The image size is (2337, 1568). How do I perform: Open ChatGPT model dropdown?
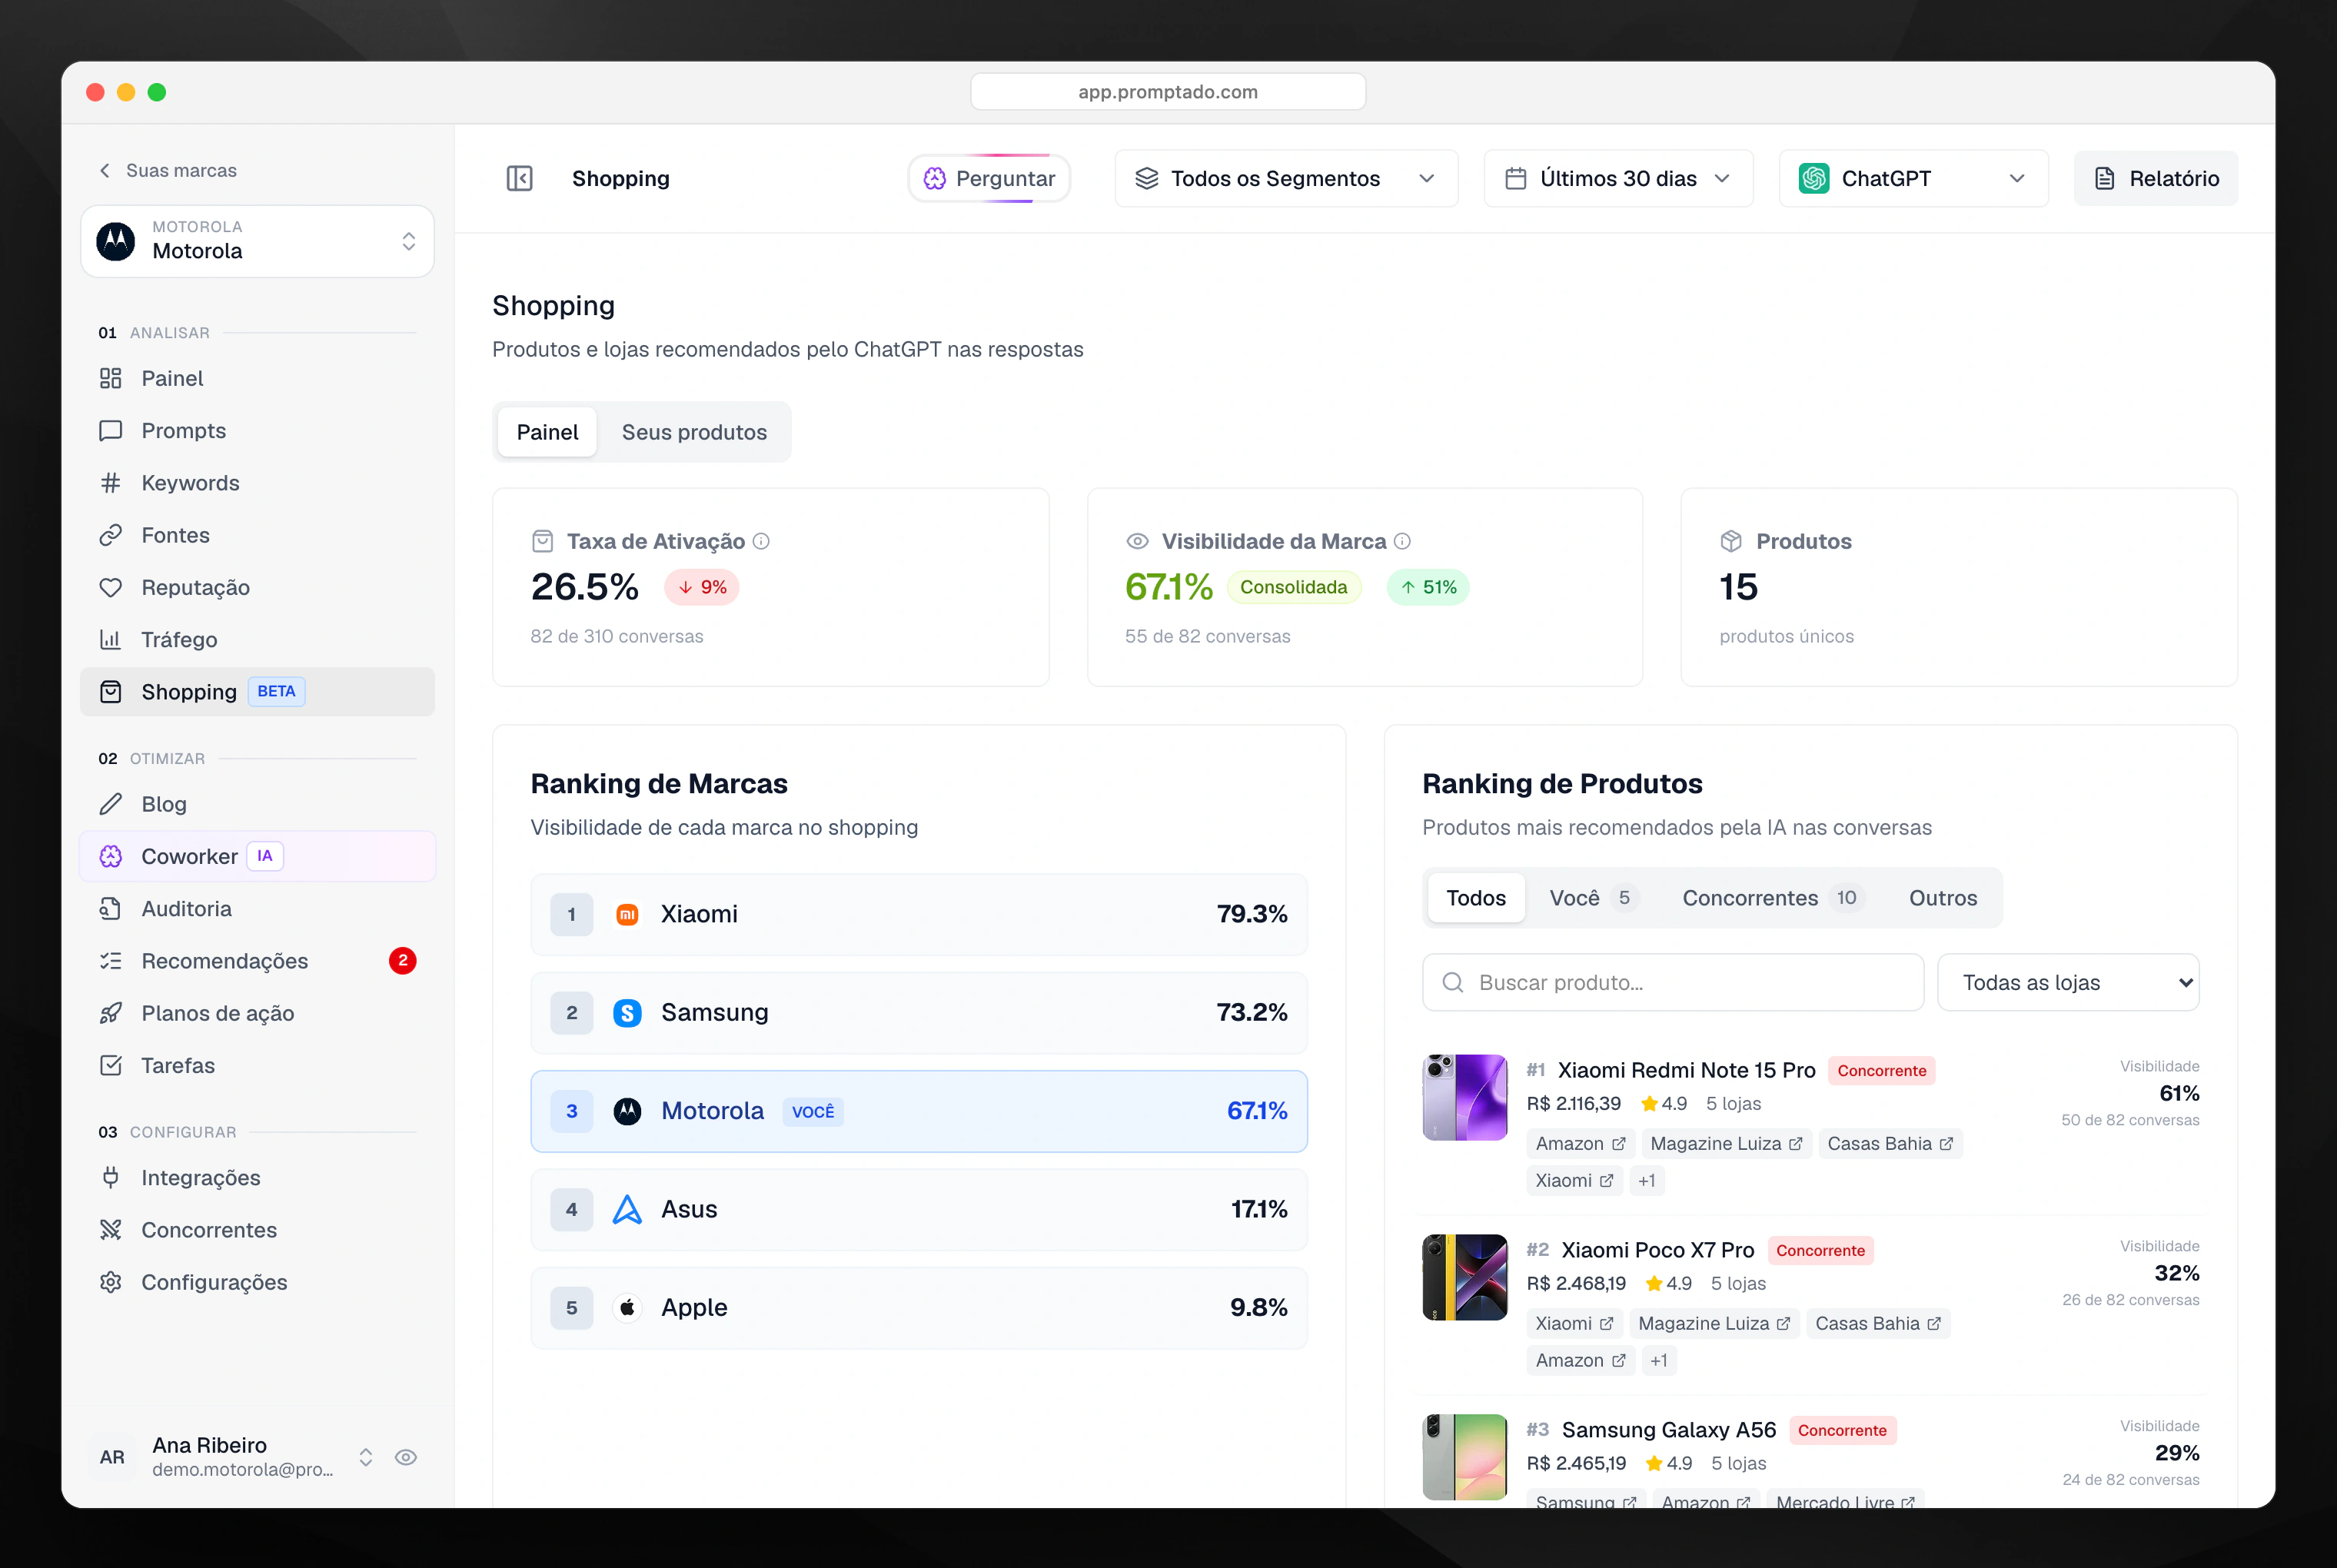coord(1913,178)
